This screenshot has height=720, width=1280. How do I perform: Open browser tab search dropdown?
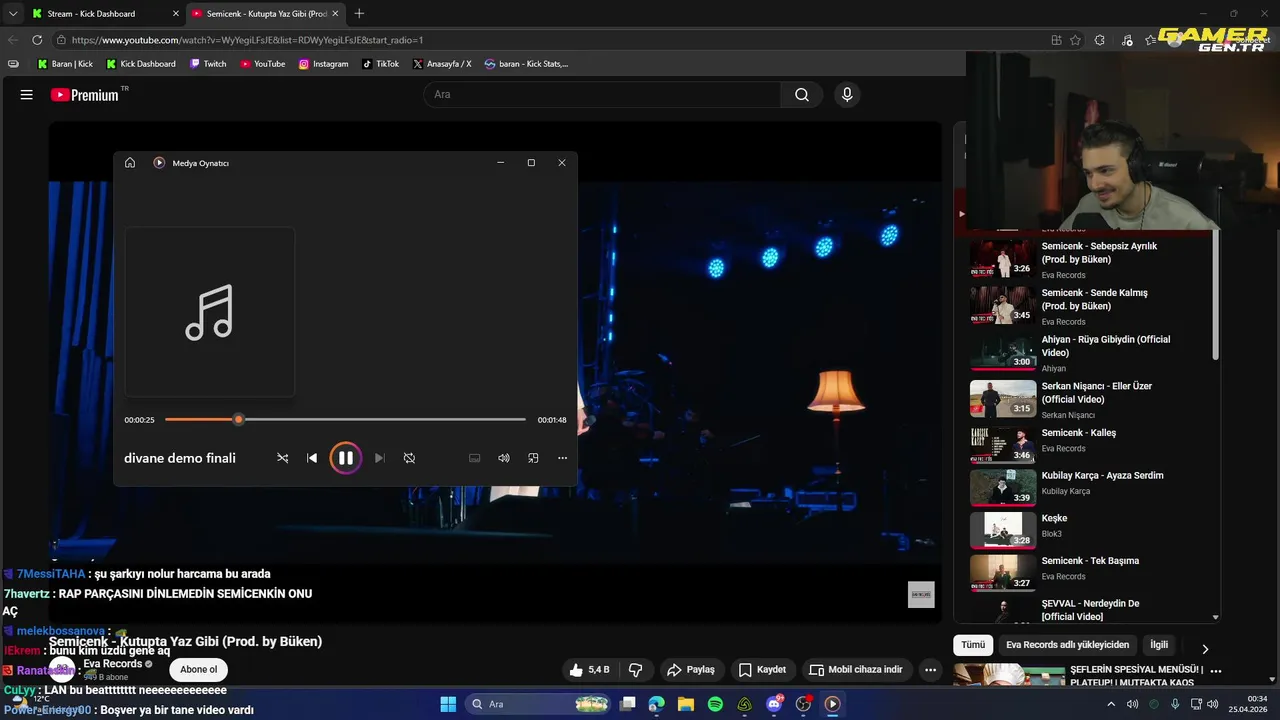(x=12, y=14)
